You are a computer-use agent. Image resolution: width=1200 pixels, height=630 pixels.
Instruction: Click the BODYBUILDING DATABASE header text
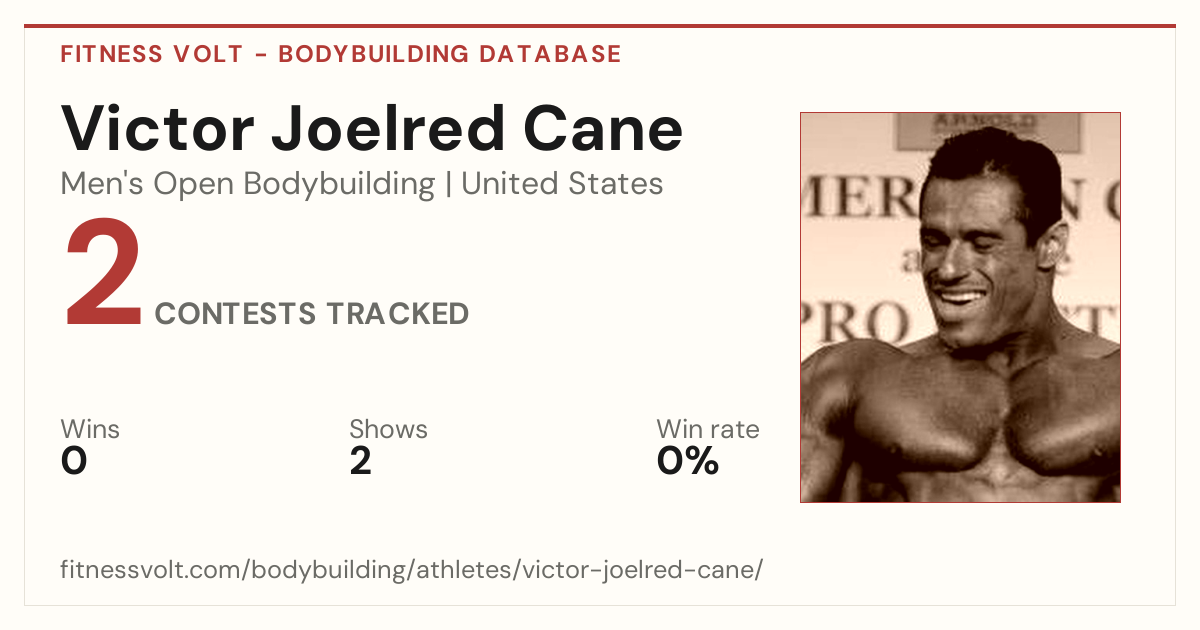[450, 54]
